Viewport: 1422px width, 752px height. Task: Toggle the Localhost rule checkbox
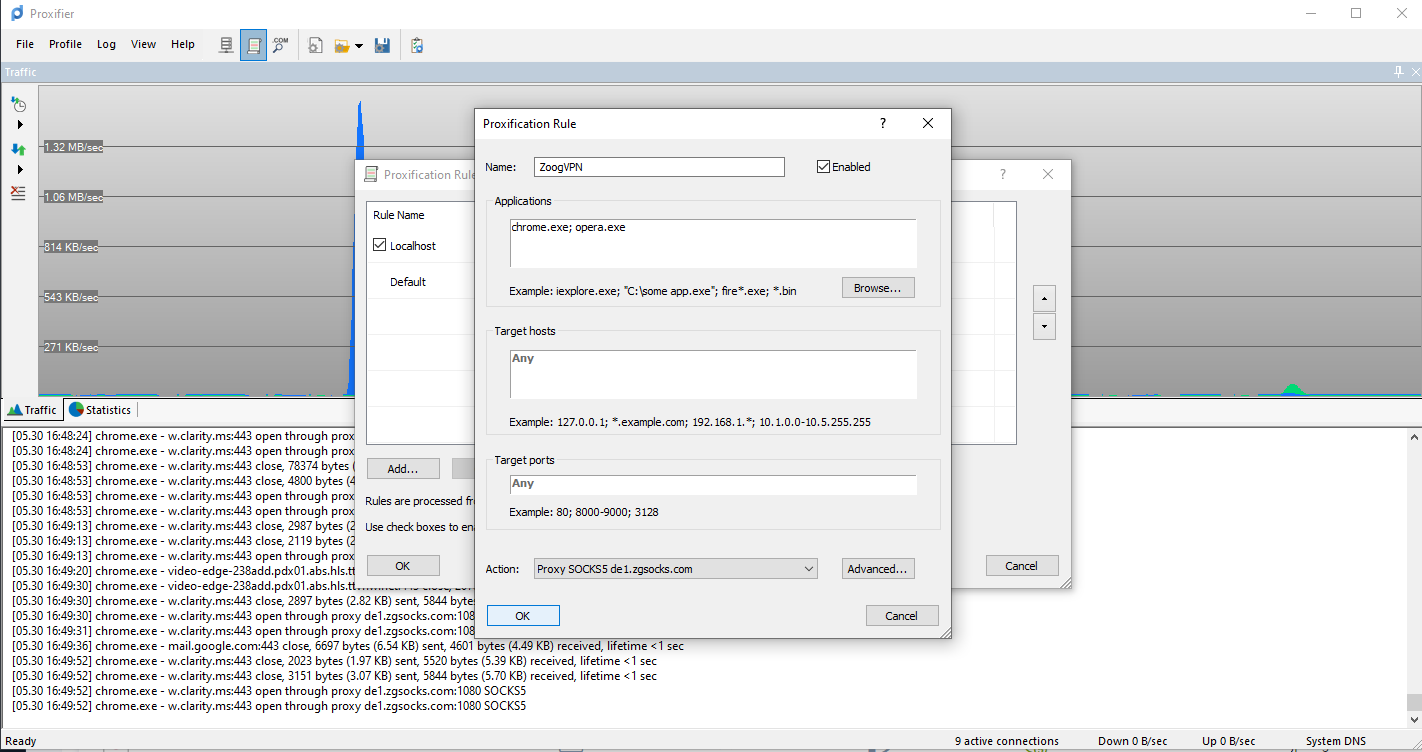[x=380, y=245]
